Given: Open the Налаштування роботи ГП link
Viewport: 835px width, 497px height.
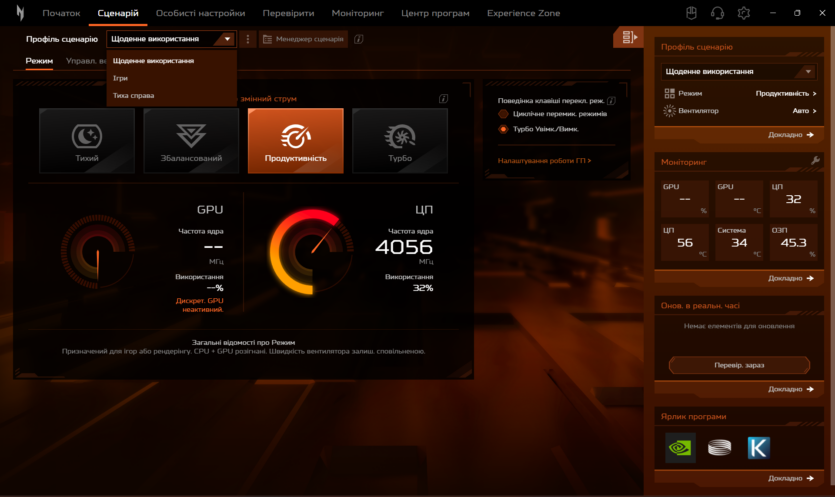Looking at the screenshot, I should point(544,160).
